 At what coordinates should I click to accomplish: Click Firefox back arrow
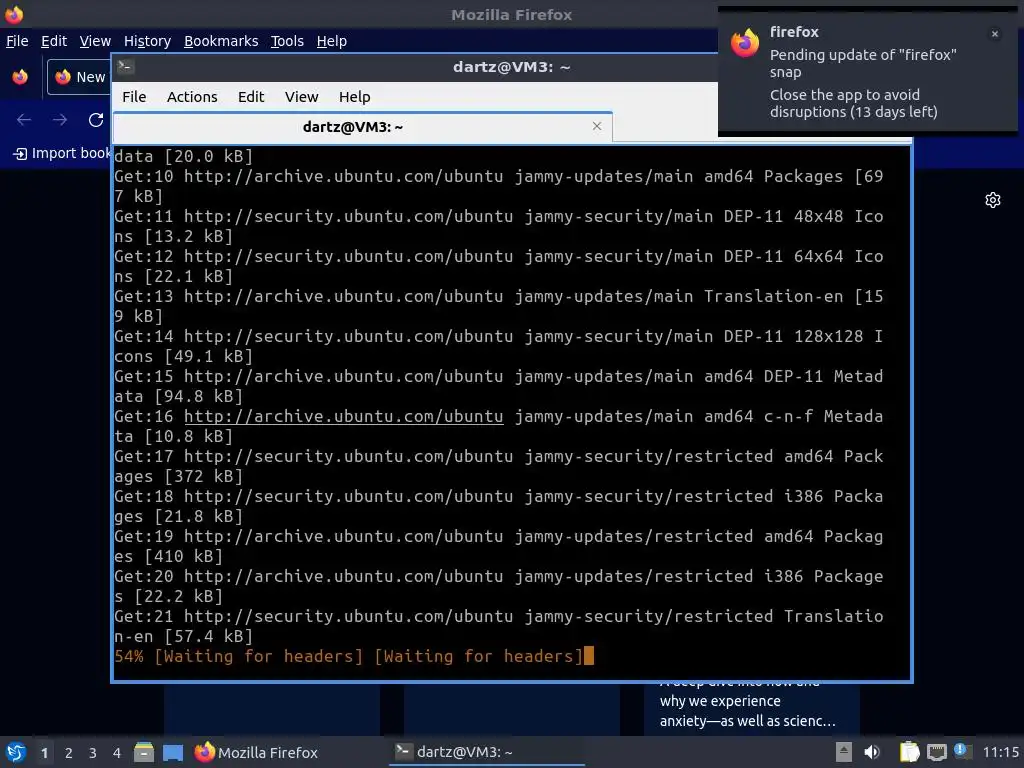24,120
